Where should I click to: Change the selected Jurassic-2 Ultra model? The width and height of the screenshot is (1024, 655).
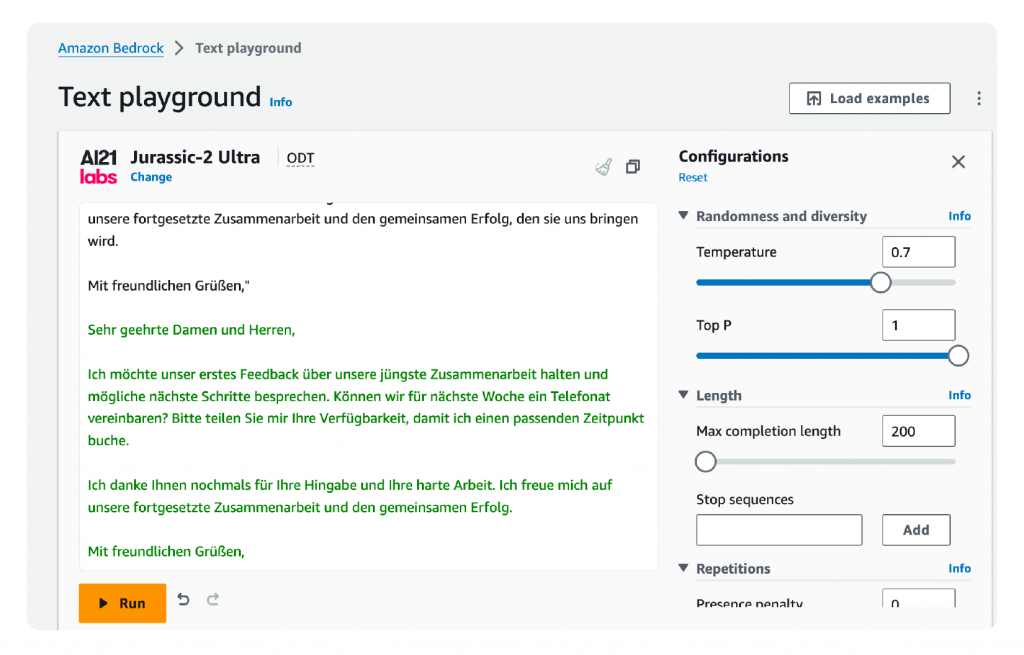point(150,177)
